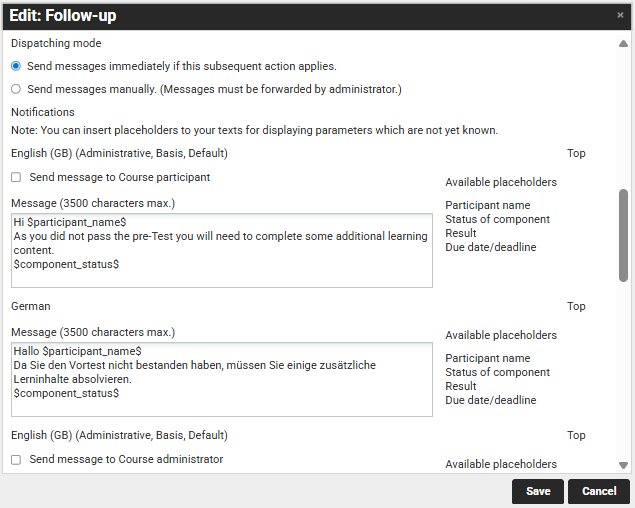Insert Due date/deadline placeholder for German message
The height and width of the screenshot is (508, 635).
coord(490,400)
